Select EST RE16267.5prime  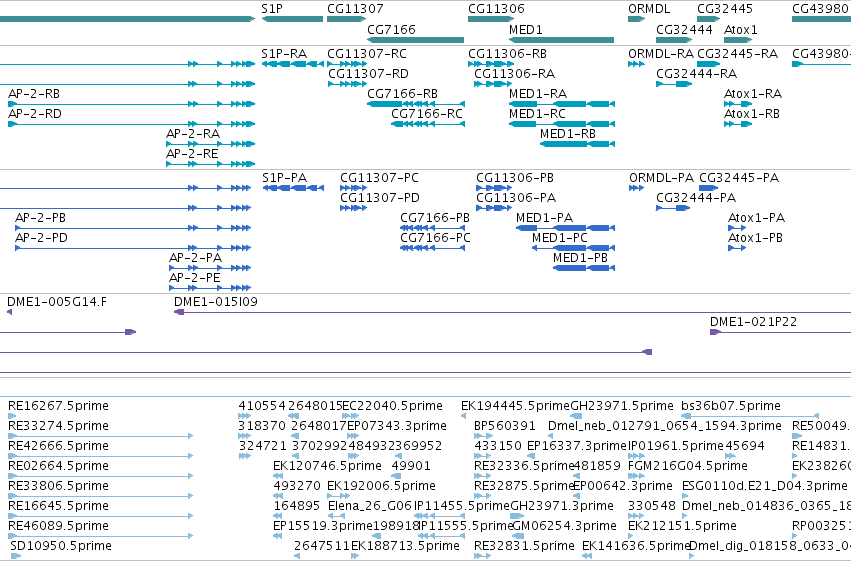pos(58,406)
